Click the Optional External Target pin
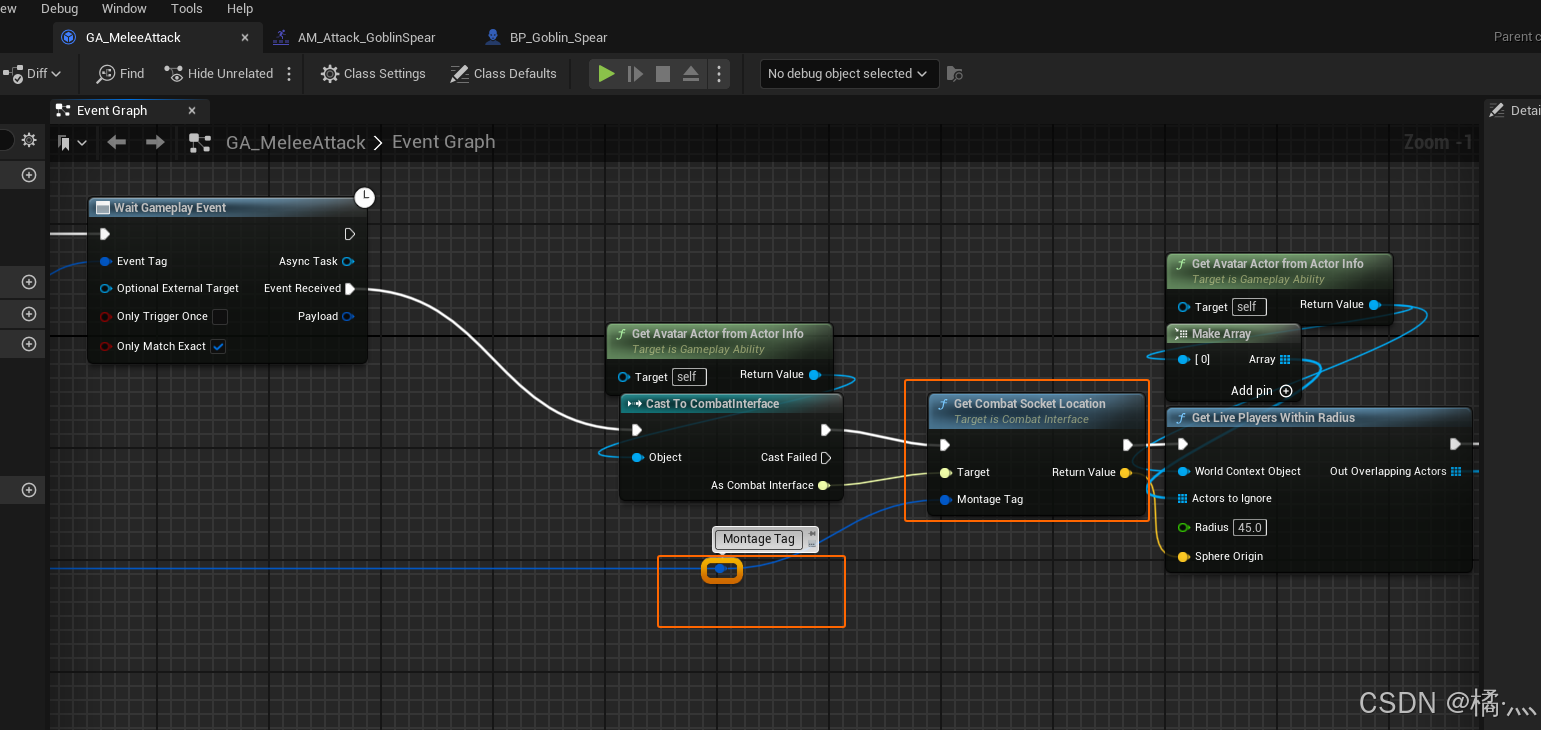 [x=106, y=289]
